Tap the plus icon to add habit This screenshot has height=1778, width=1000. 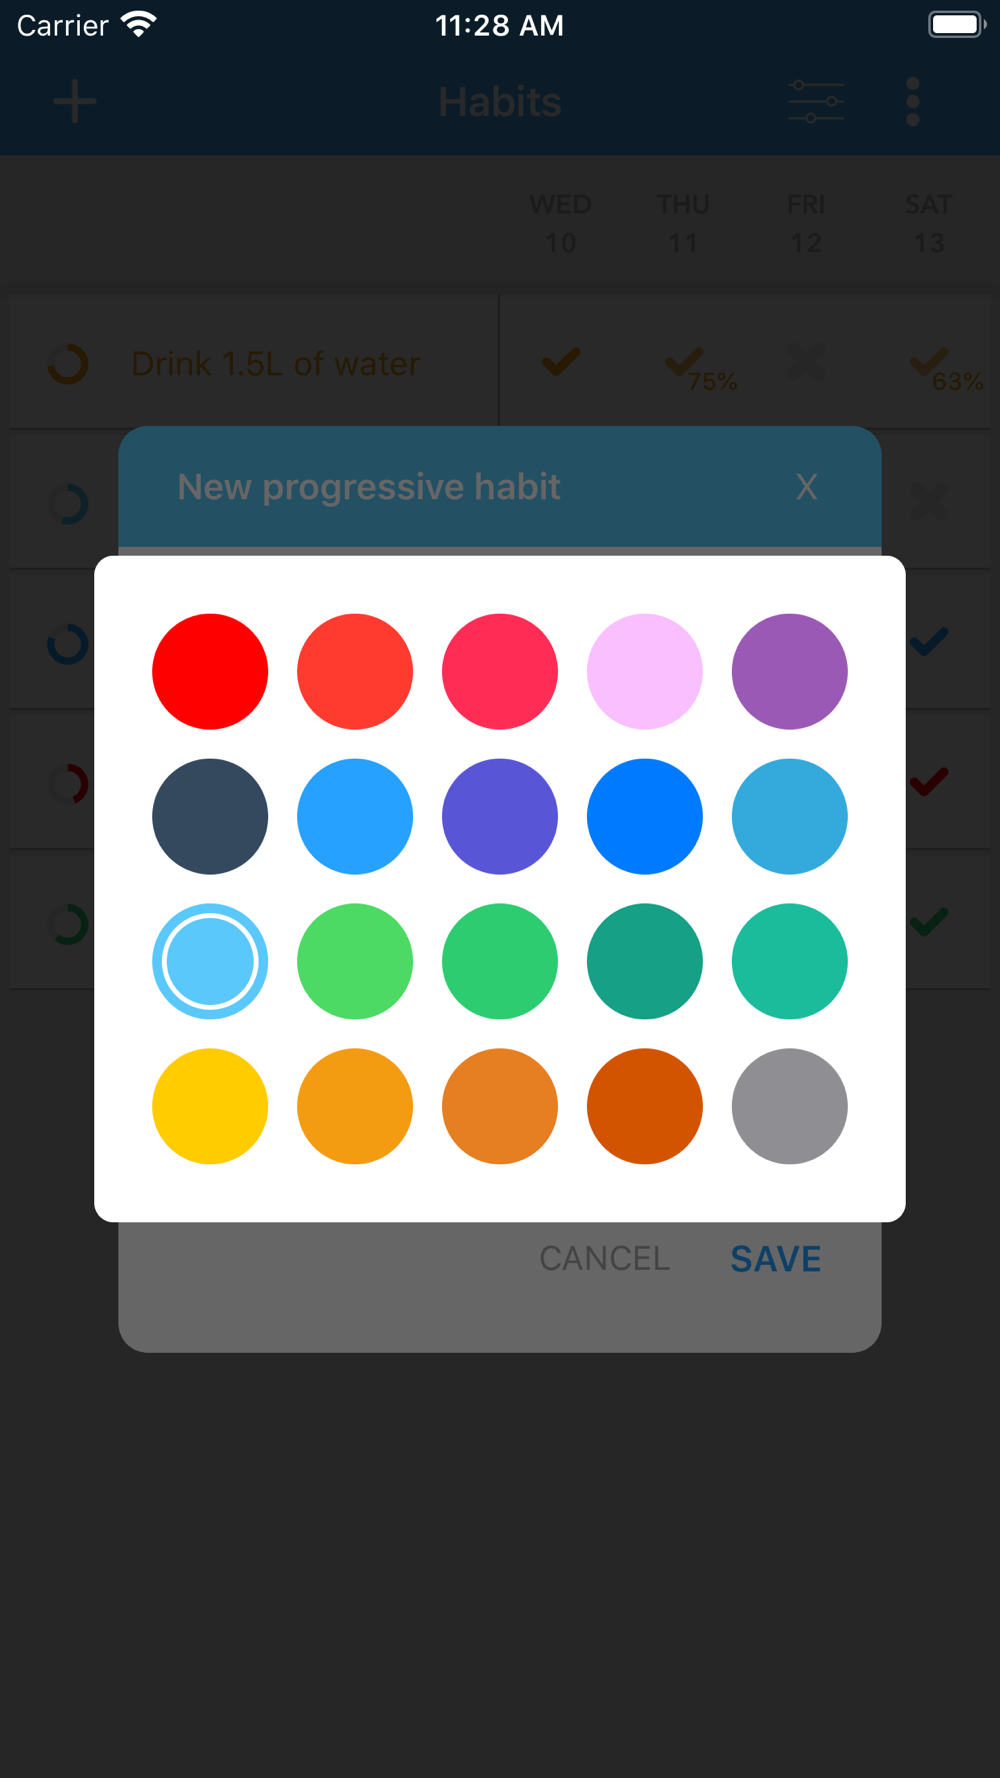point(75,102)
